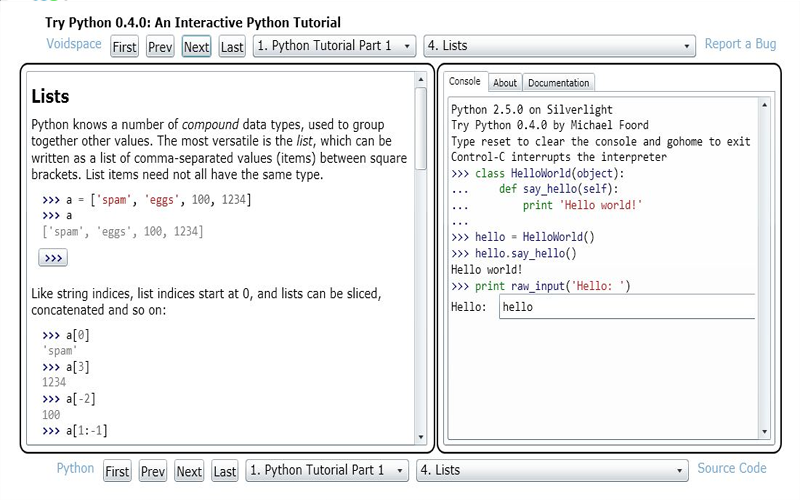
Task: Open the bottom Python Tutorial Part 1 dropdown
Action: pyautogui.click(x=327, y=470)
